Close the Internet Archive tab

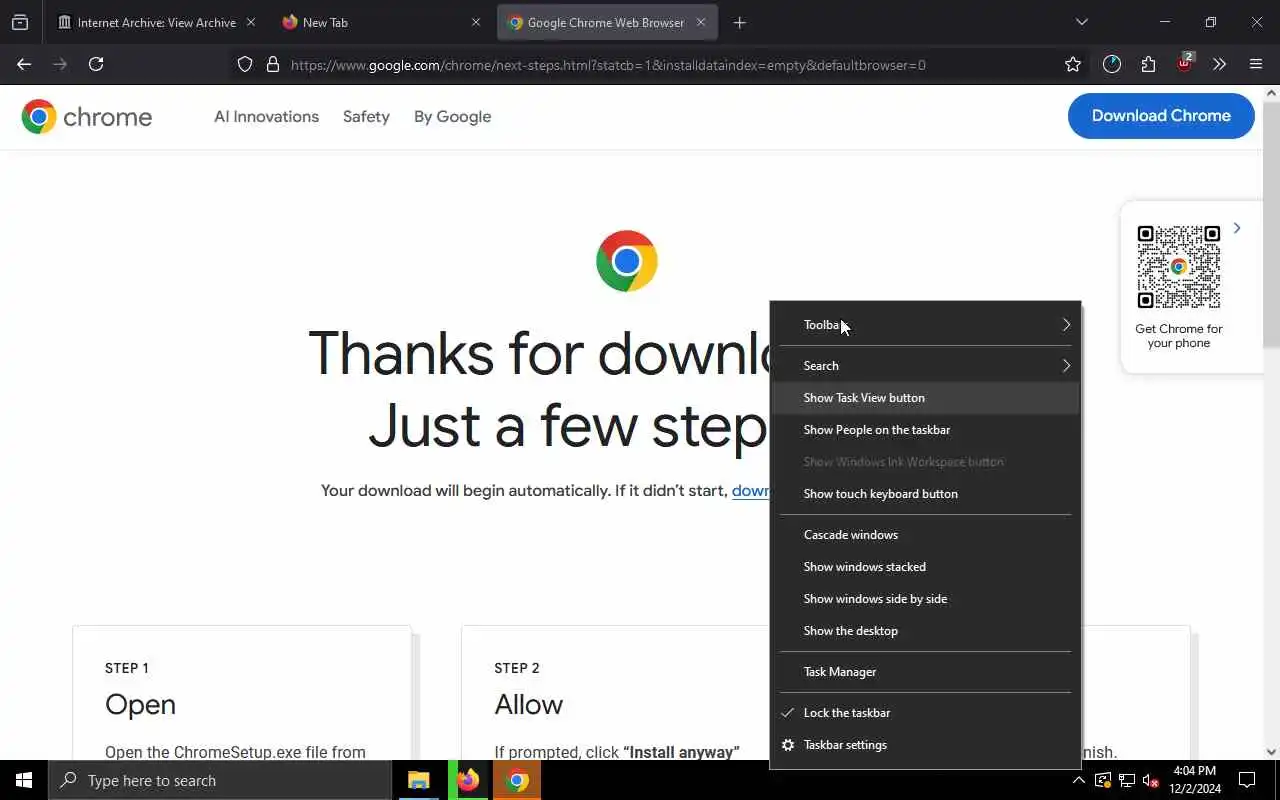pyautogui.click(x=251, y=22)
